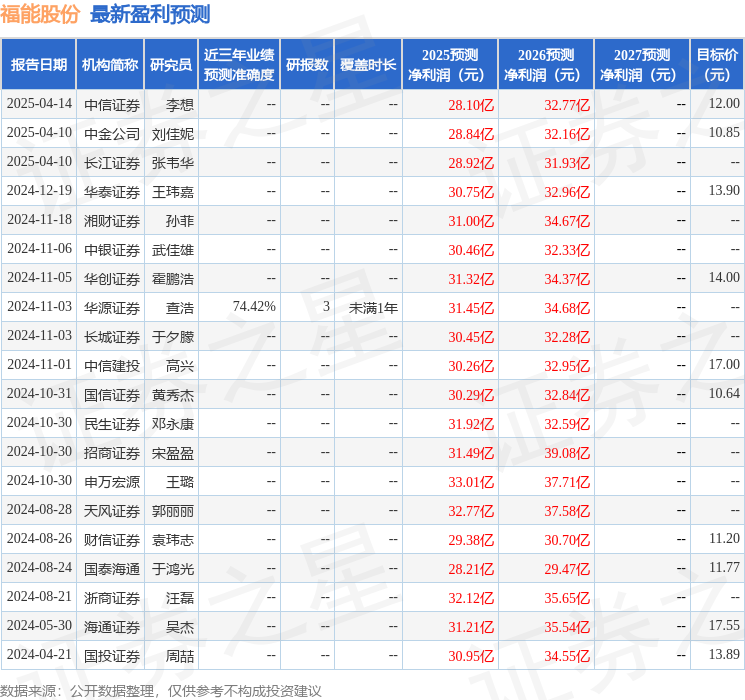Image resolution: width=745 pixels, height=700 pixels.
Task: Select the 2027预测净利润 column header
Action: tap(642, 65)
